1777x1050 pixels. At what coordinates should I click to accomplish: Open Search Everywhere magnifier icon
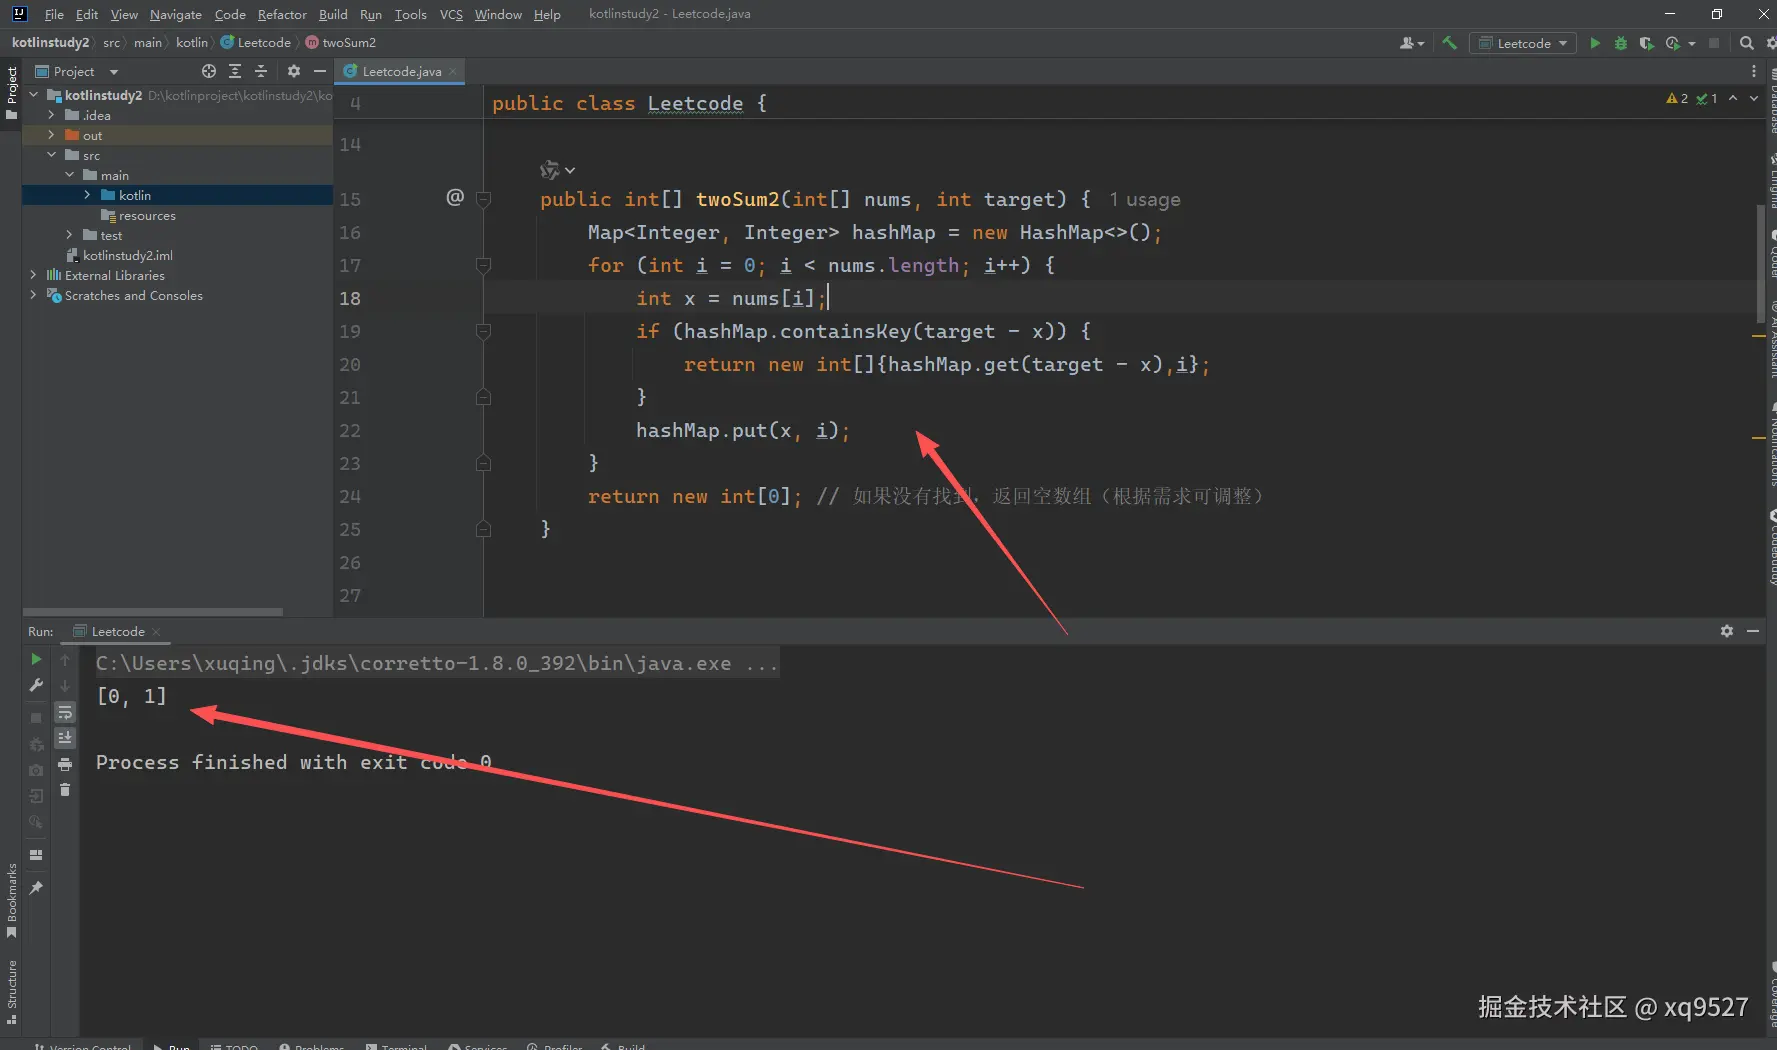pos(1746,43)
